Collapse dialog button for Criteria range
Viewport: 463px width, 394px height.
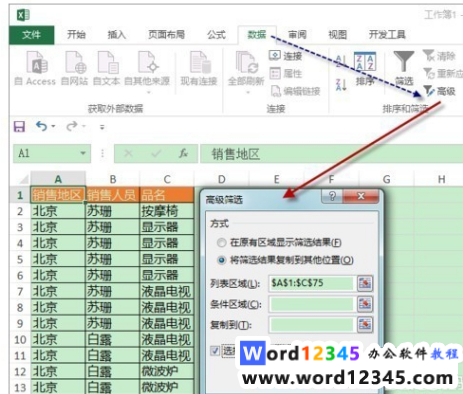pyautogui.click(x=365, y=304)
